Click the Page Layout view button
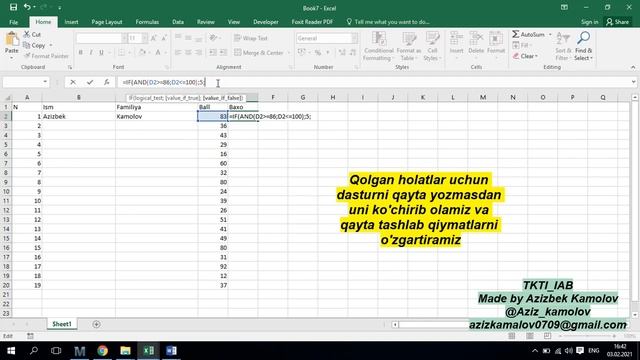Image resolution: width=640 pixels, height=360 pixels. pyautogui.click(x=529, y=336)
